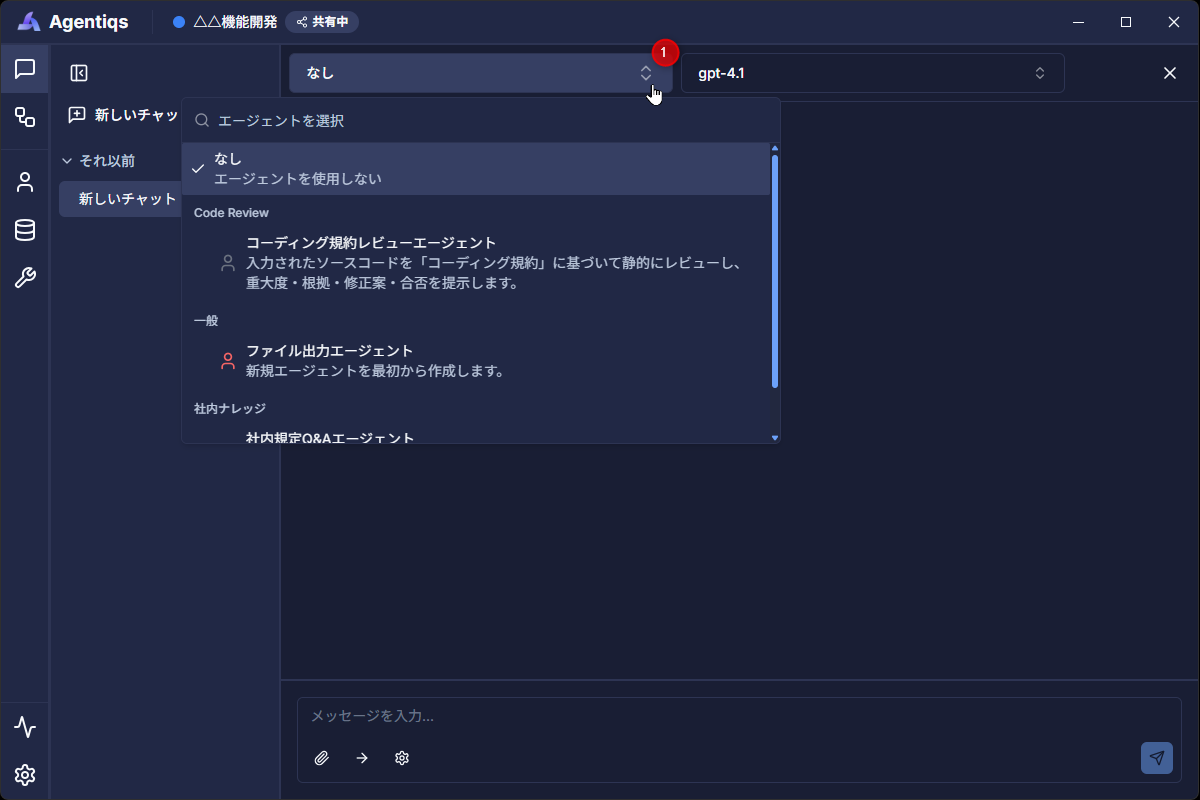Image resolution: width=1200 pixels, height=800 pixels.
Task: Click the arrow icon below message input
Action: click(x=362, y=758)
